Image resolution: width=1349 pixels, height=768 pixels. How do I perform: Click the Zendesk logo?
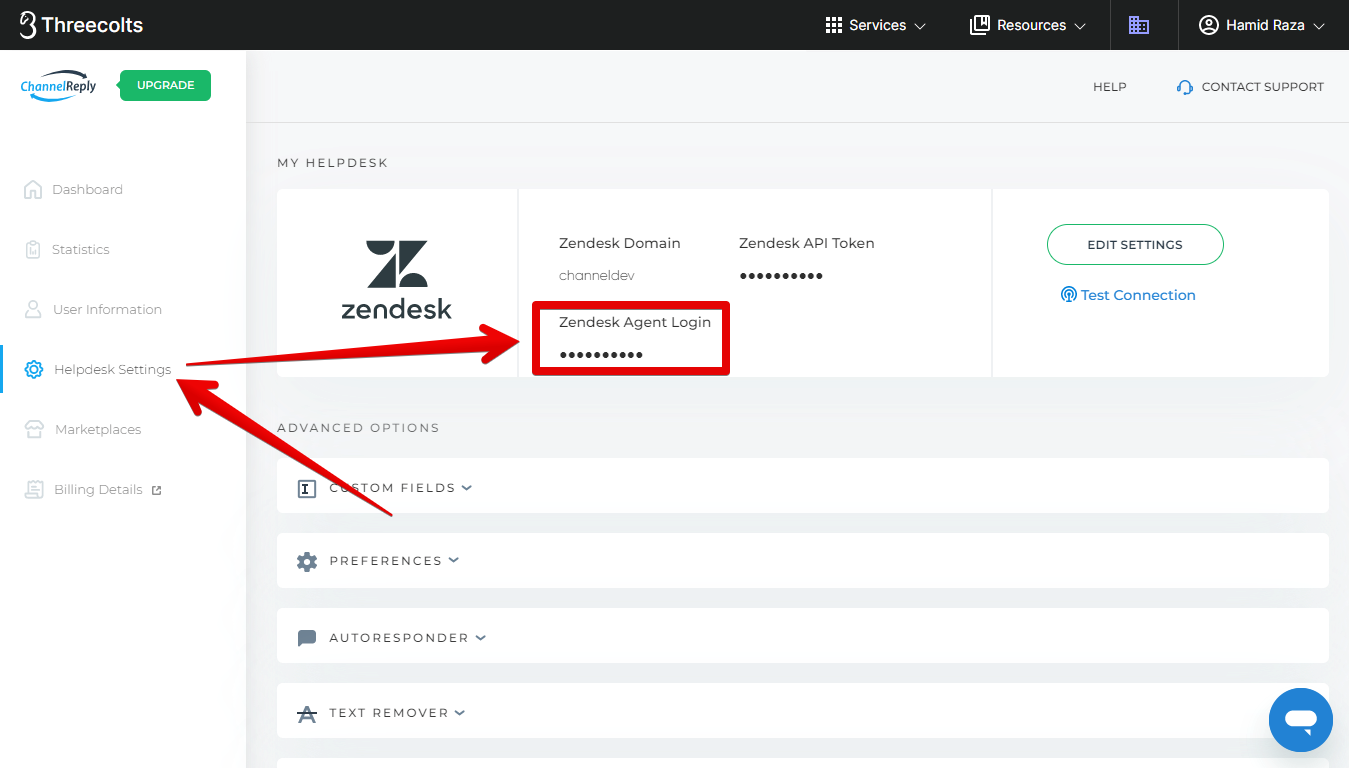397,280
